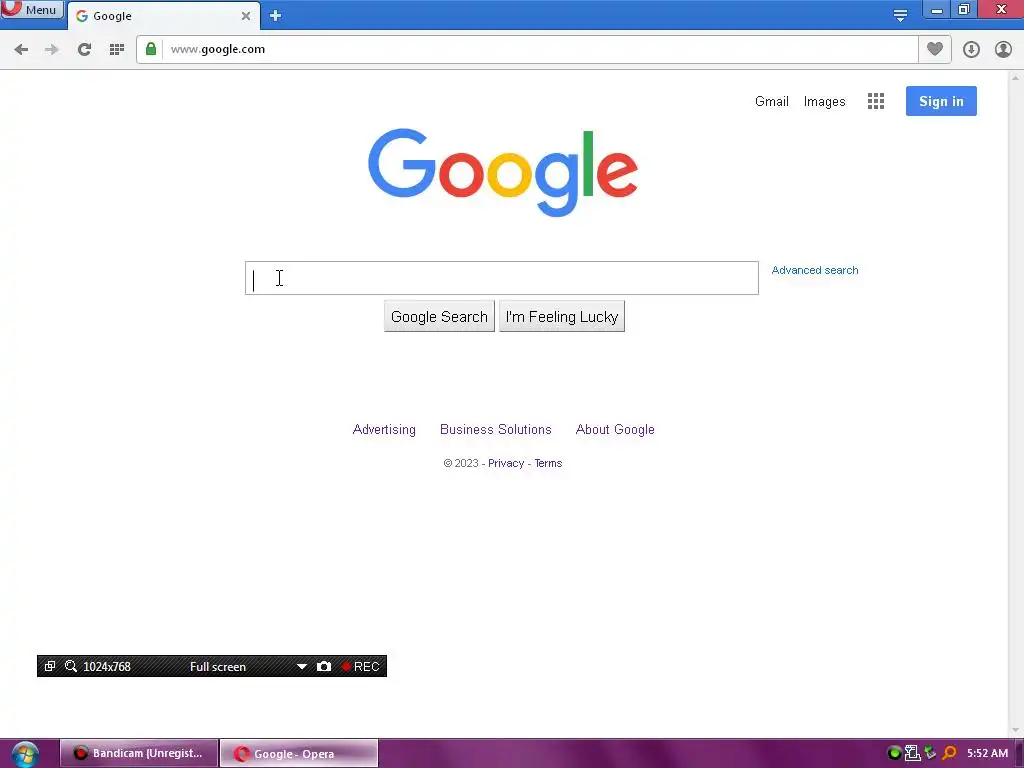Open Images link
This screenshot has width=1024, height=768.
[x=824, y=101]
